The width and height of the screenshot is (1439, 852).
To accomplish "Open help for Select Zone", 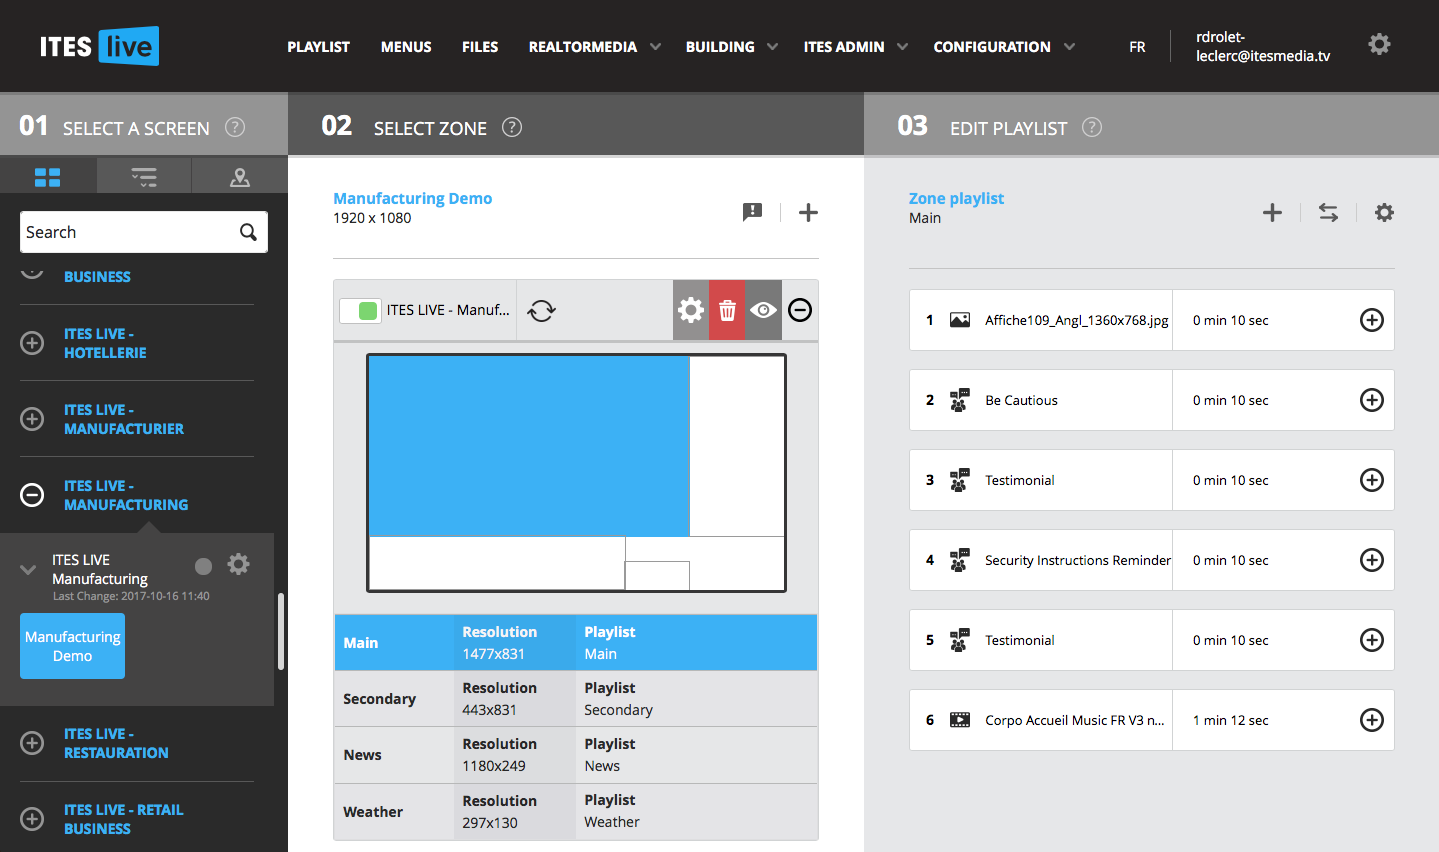I will pyautogui.click(x=512, y=127).
